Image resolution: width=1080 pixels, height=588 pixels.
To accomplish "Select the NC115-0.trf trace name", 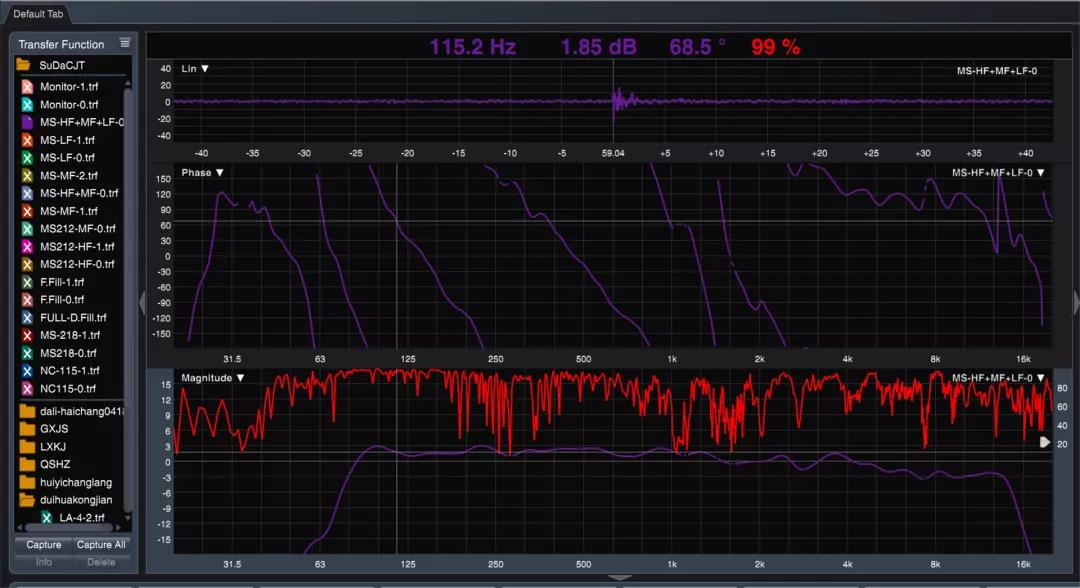I will 68,388.
